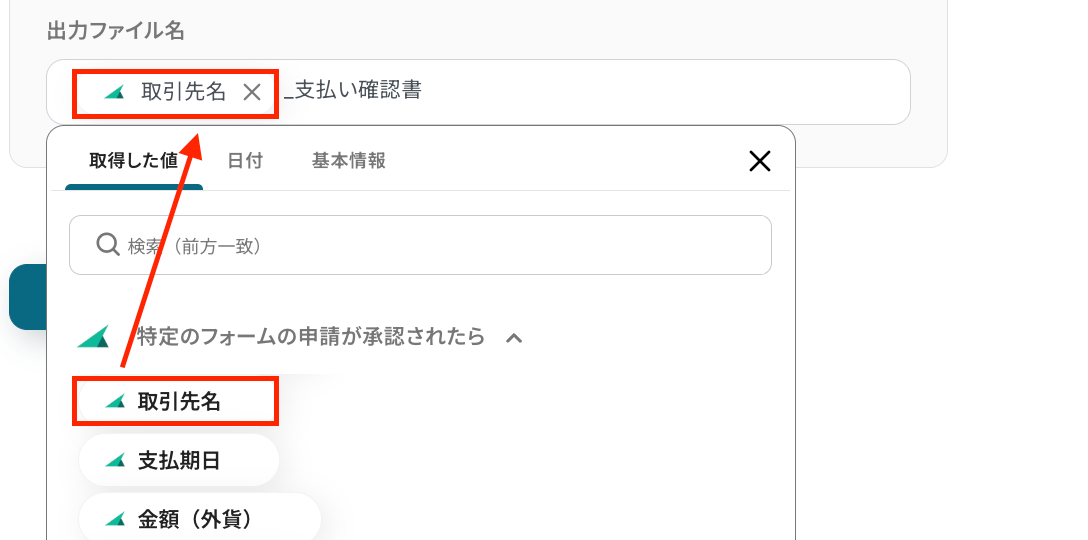Insert the 金額（外貨） value
Image resolution: width=1088 pixels, height=540 pixels.
[x=200, y=518]
